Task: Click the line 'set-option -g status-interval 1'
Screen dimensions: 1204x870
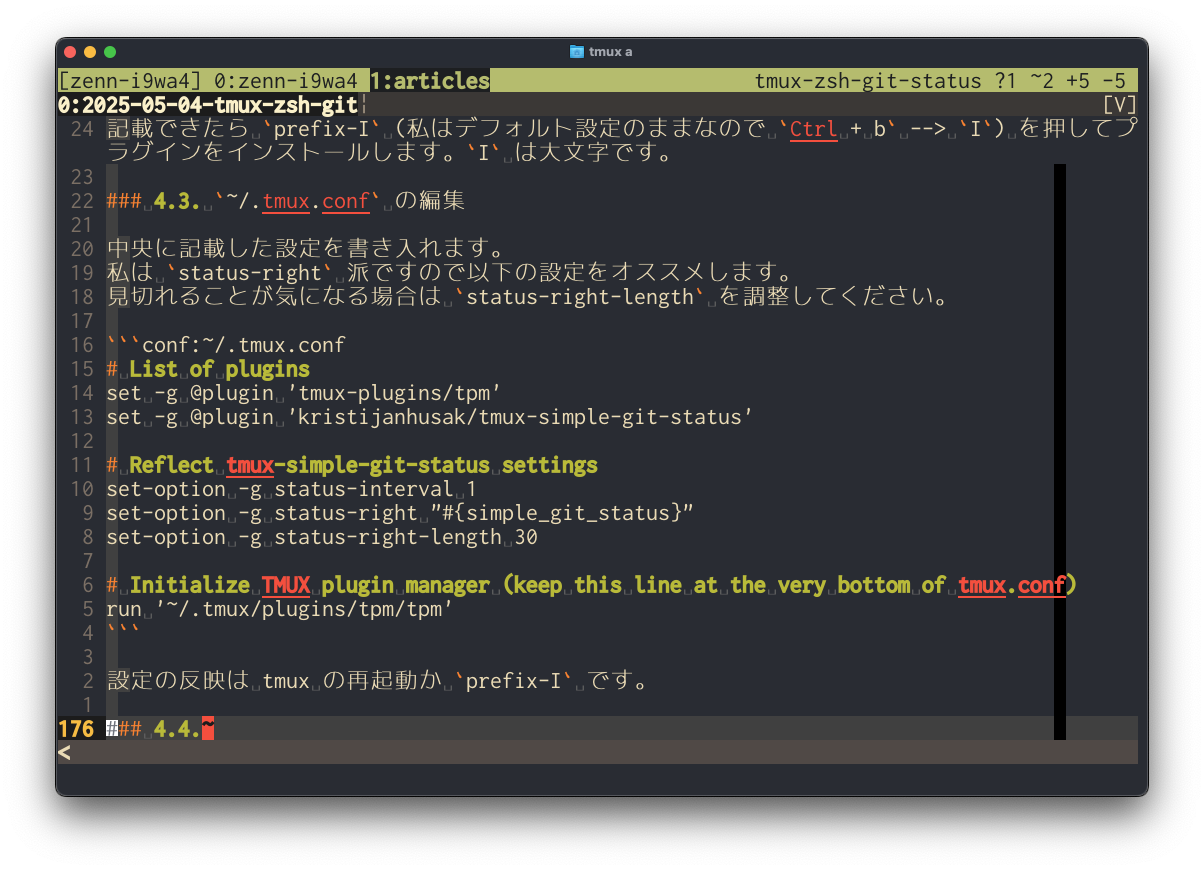Action: click(292, 489)
